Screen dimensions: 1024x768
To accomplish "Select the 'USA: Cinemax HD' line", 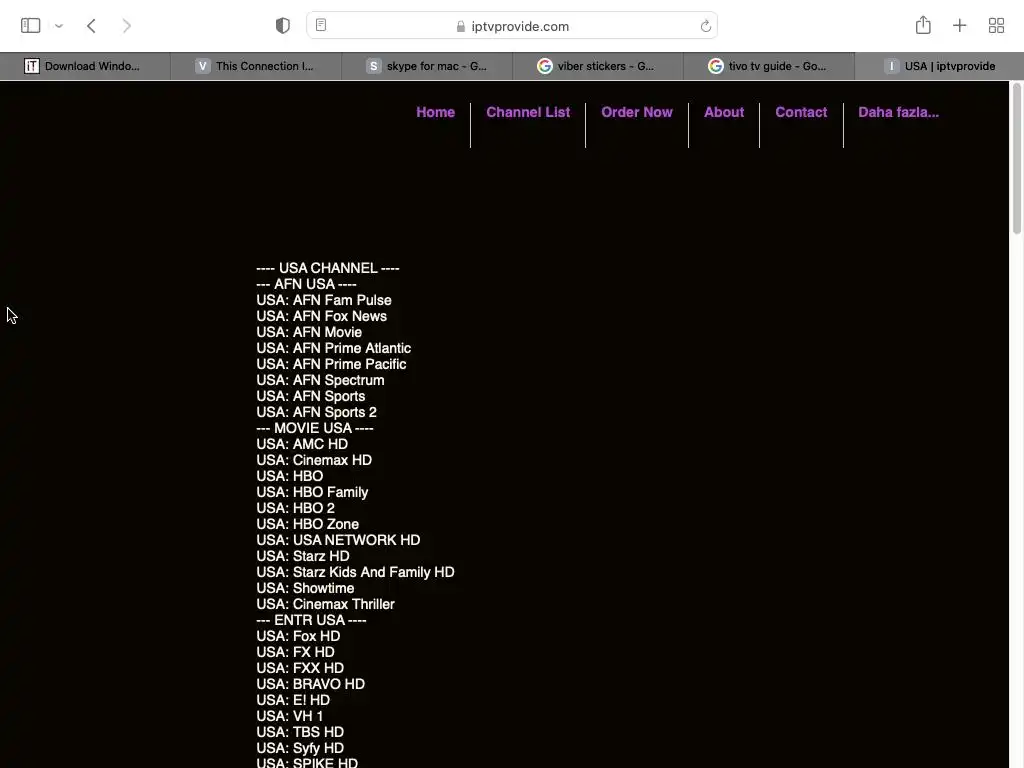I will click(314, 460).
